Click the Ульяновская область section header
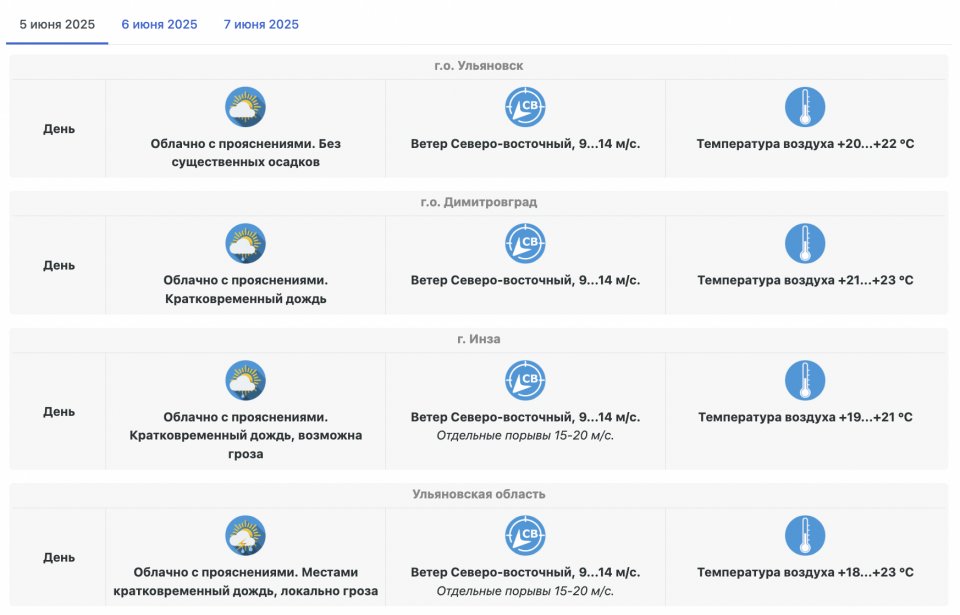Viewport: 960px width, 615px height. coord(478,494)
